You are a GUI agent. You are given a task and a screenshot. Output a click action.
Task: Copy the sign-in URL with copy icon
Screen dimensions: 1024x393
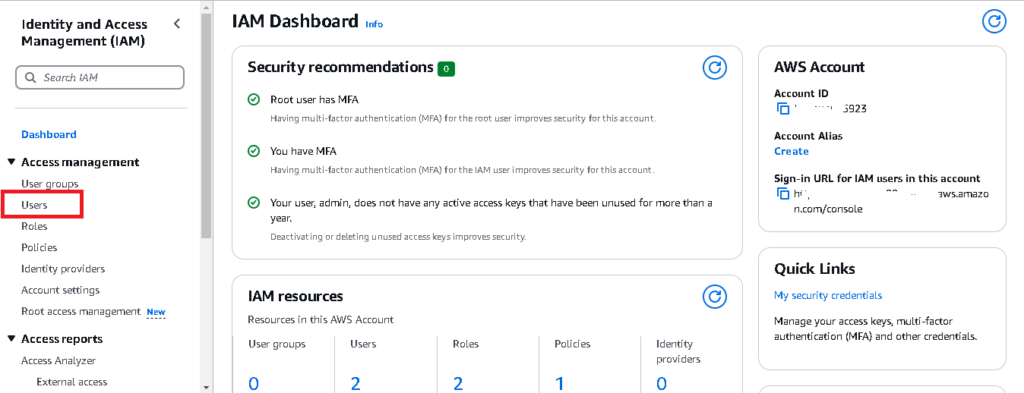[783, 194]
